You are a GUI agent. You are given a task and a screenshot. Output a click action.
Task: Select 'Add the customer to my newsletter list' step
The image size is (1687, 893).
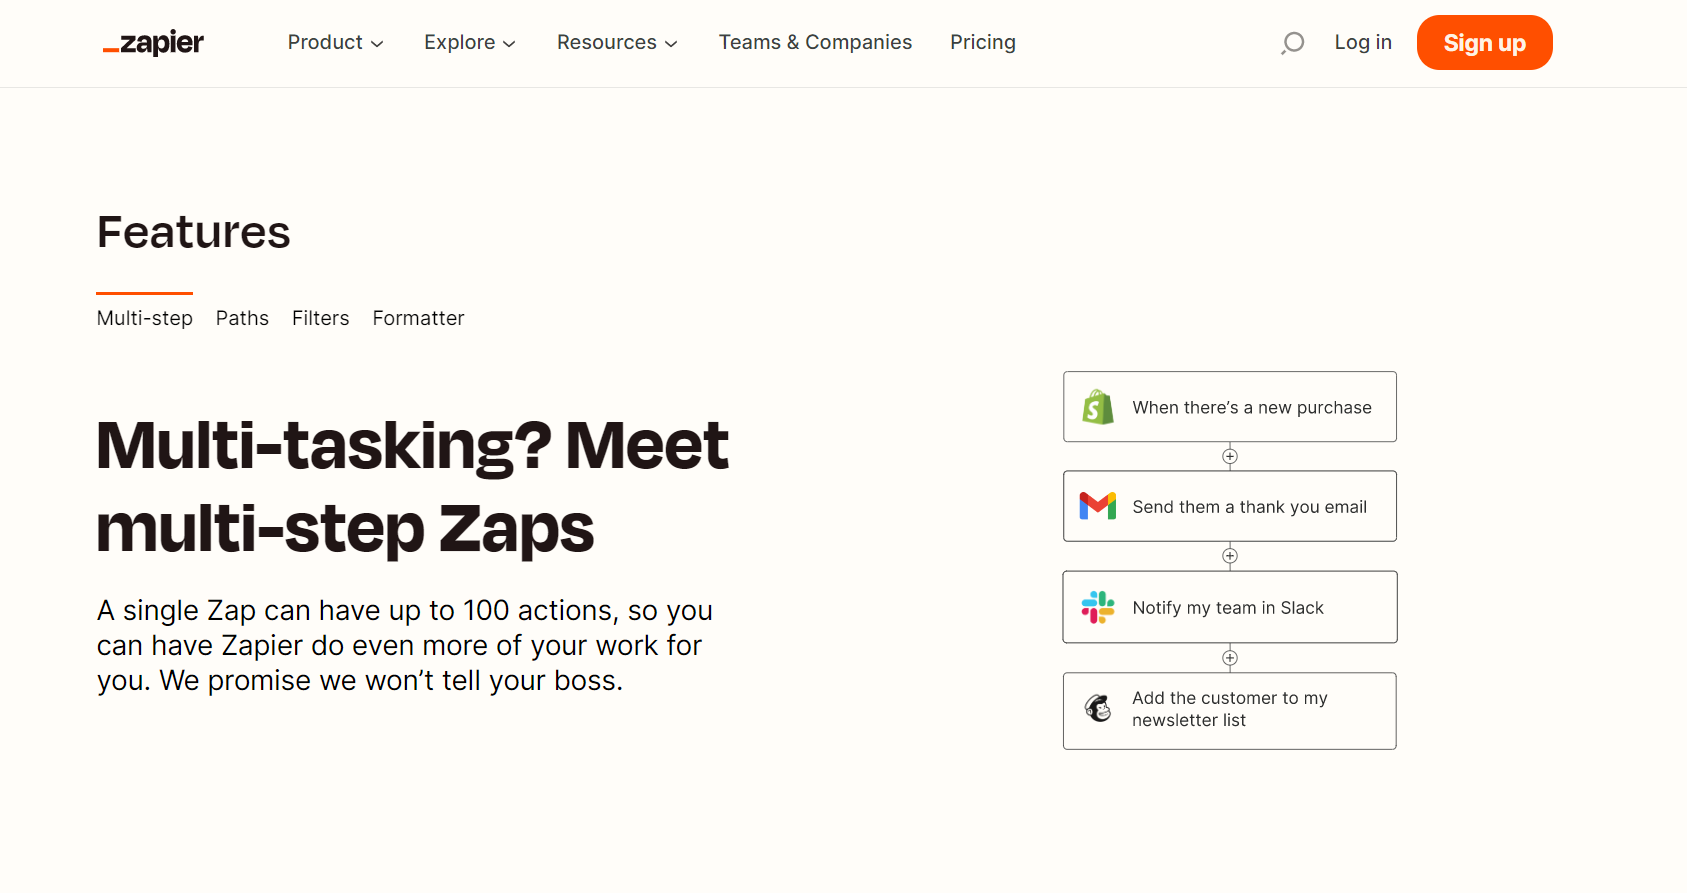pos(1230,711)
